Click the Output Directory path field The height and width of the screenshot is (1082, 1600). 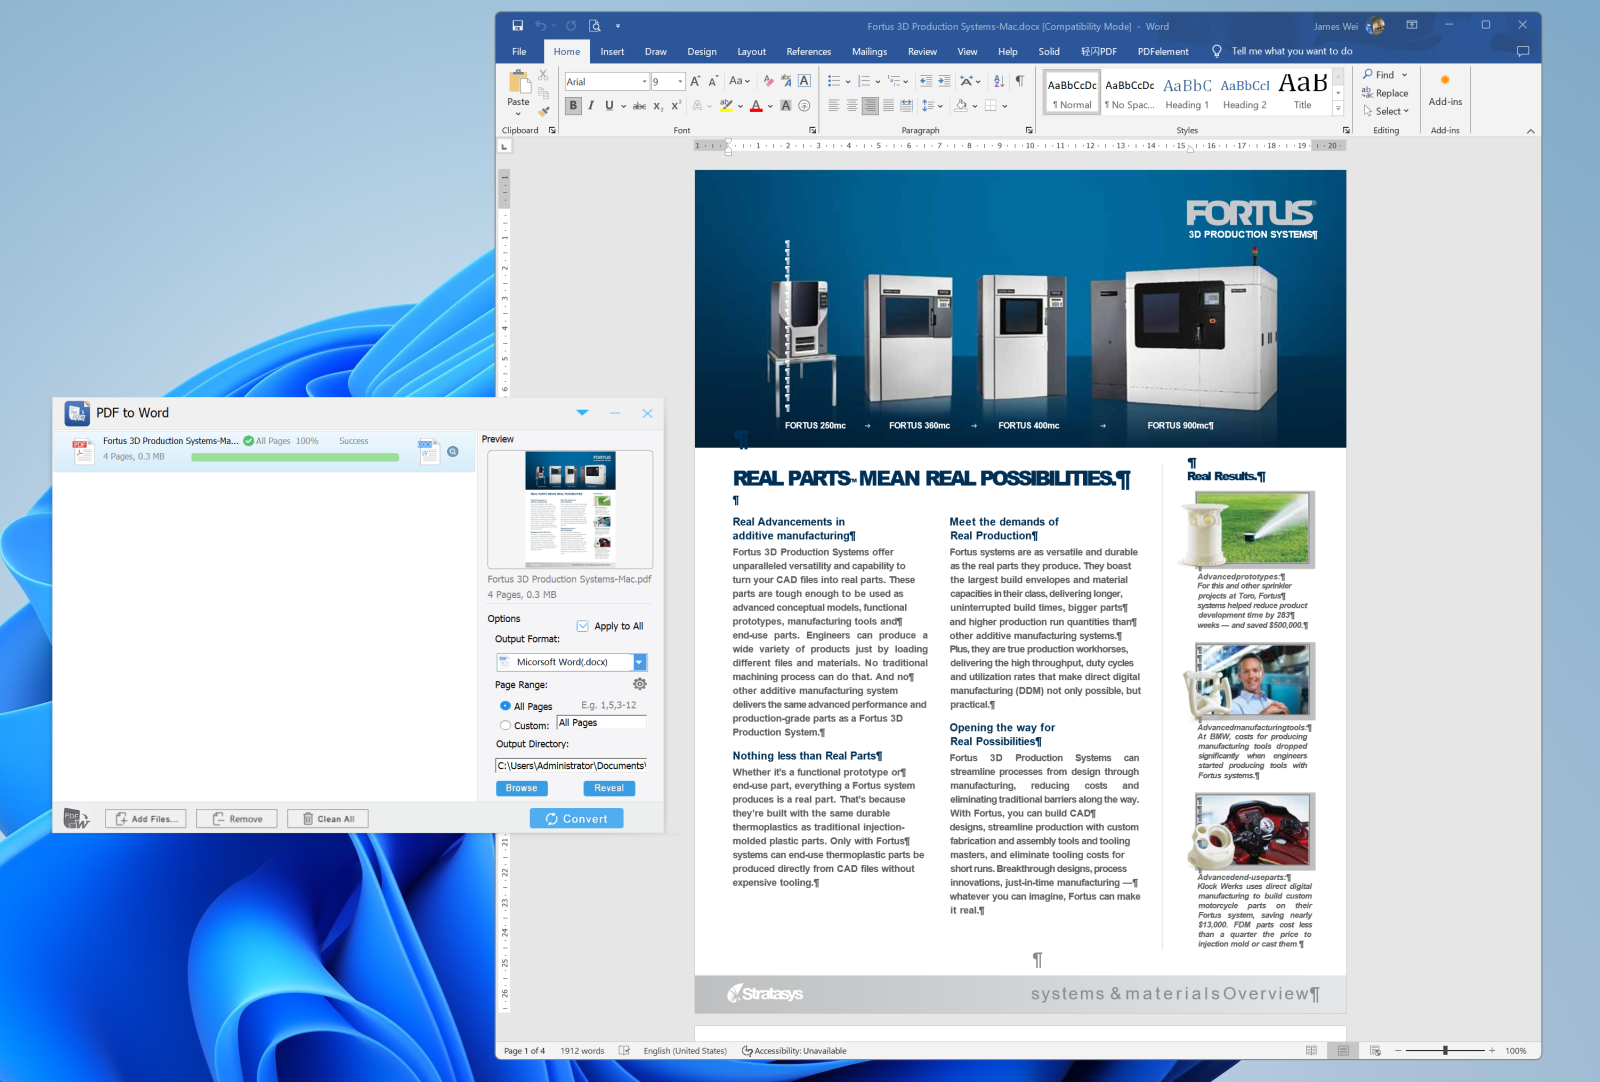pyautogui.click(x=571, y=766)
